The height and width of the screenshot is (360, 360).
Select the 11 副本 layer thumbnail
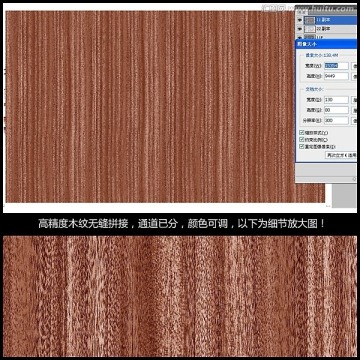(x=310, y=20)
